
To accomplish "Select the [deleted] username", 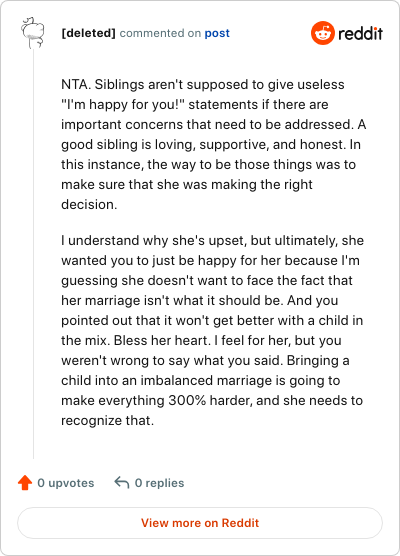I will pos(88,33).
